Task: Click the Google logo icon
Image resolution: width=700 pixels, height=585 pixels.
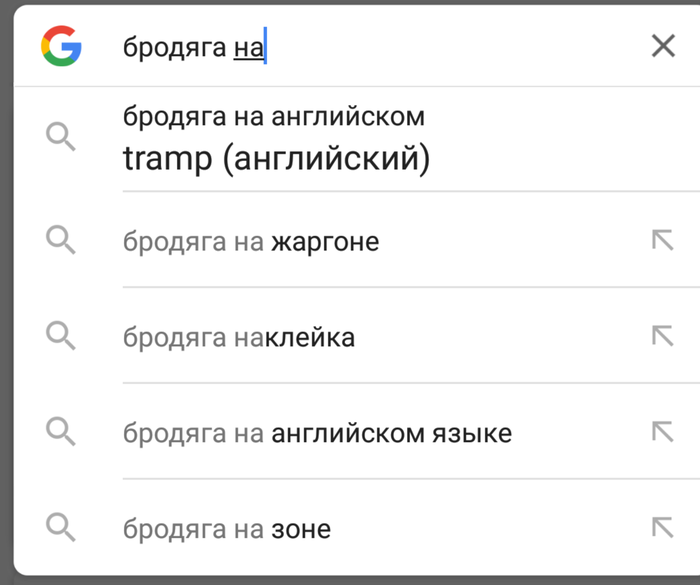Action: 61,46
